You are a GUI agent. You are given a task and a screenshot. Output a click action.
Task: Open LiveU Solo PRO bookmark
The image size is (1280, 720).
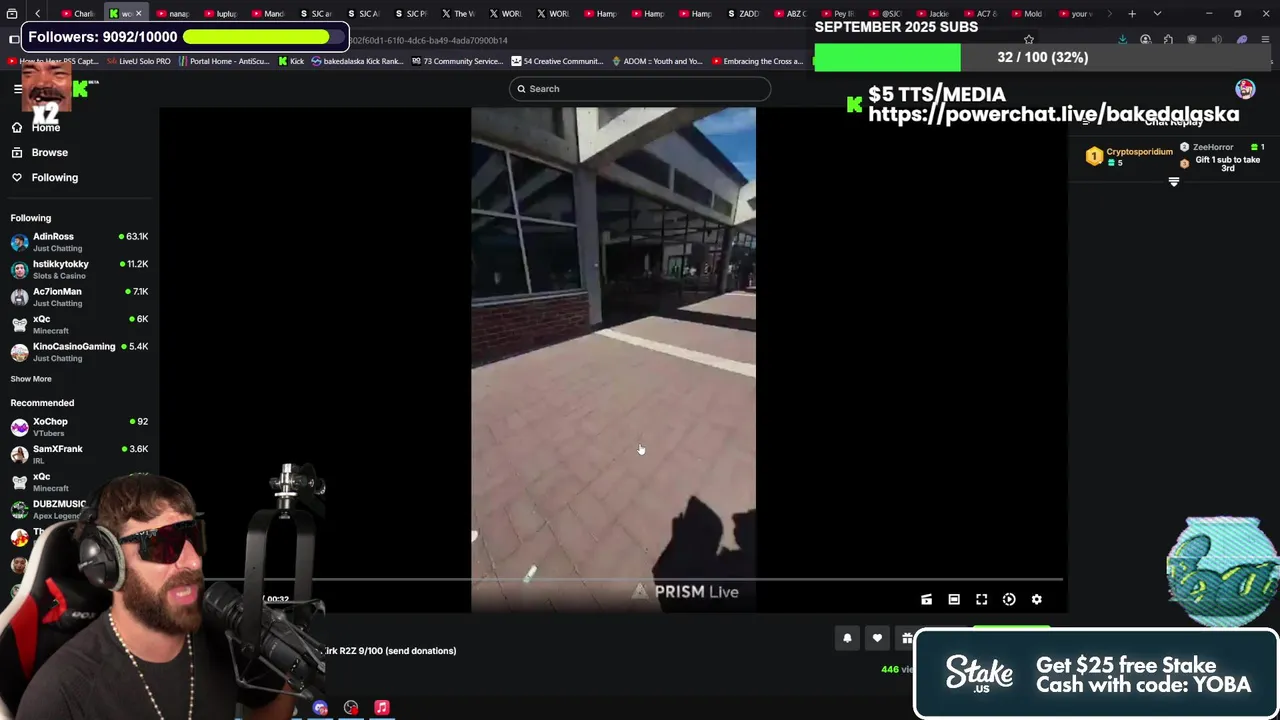pos(139,61)
